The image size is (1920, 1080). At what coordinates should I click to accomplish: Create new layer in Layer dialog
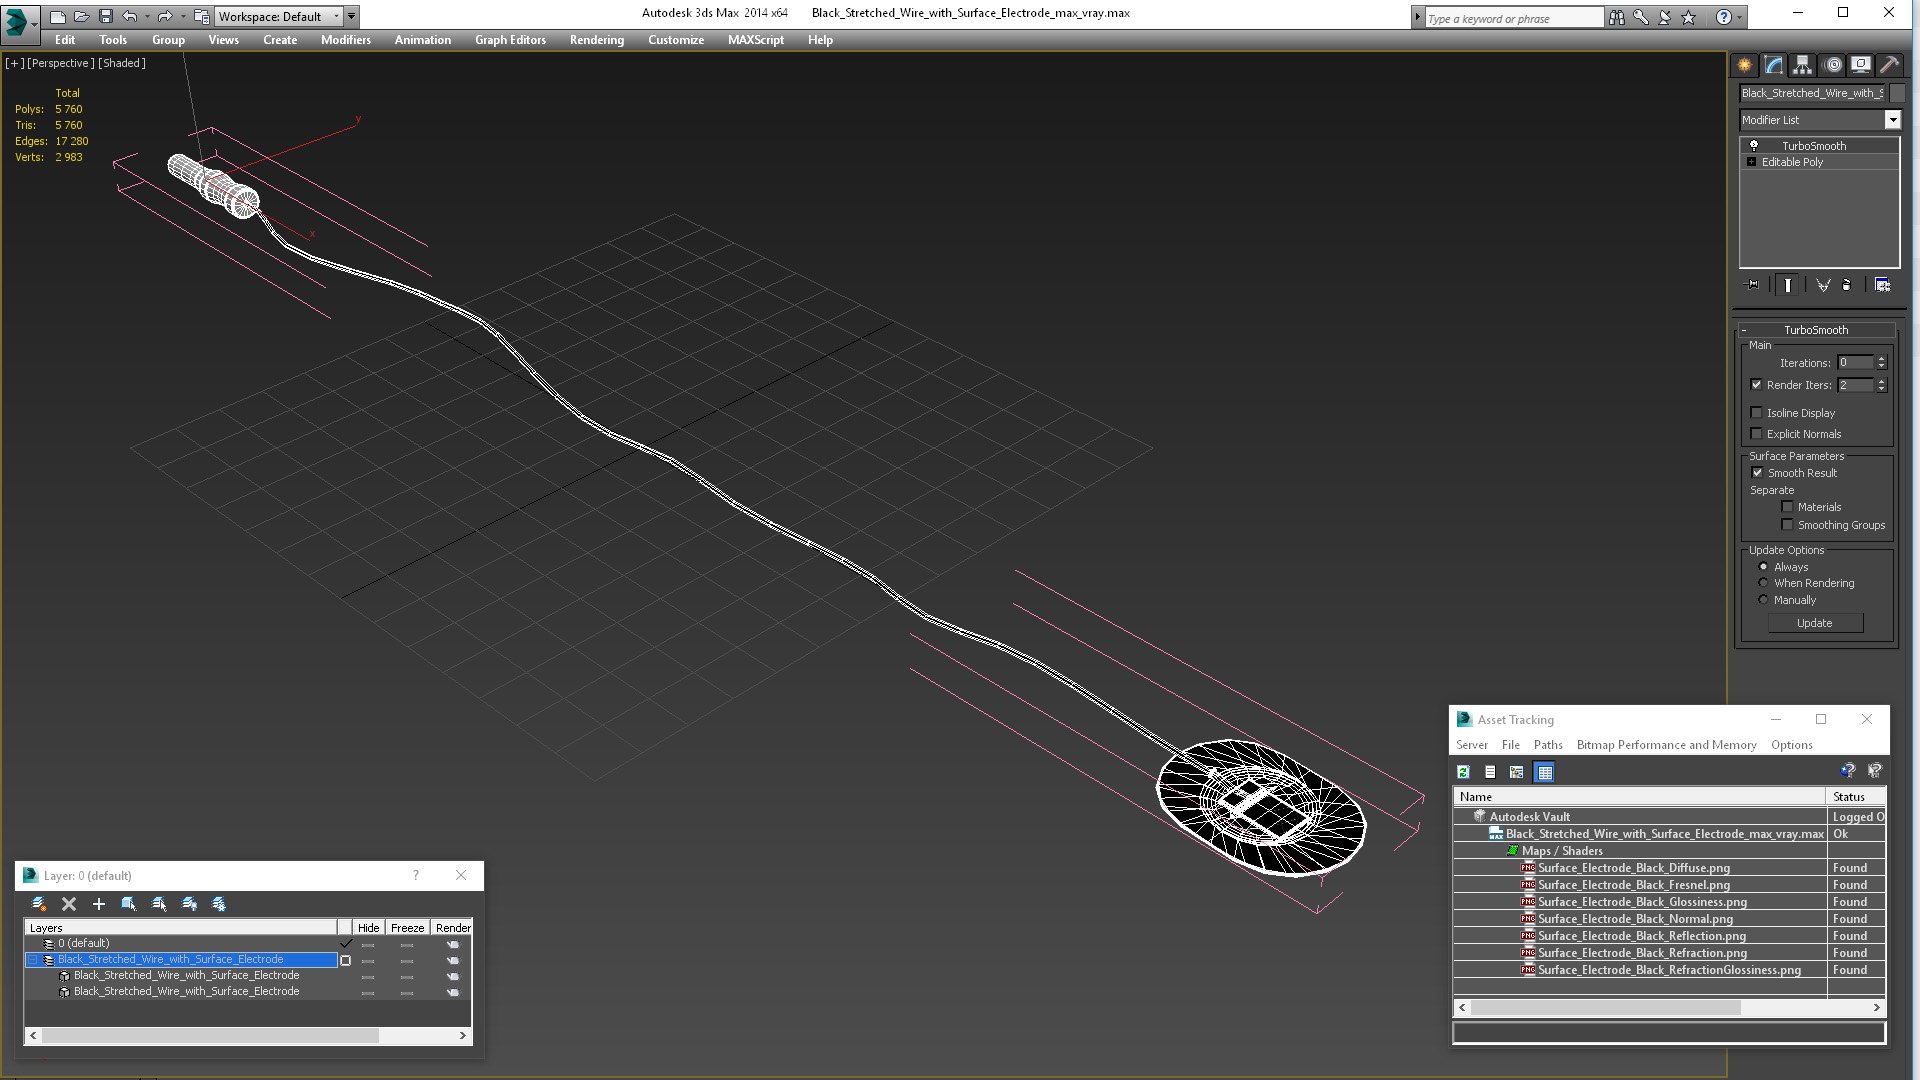pyautogui.click(x=39, y=904)
